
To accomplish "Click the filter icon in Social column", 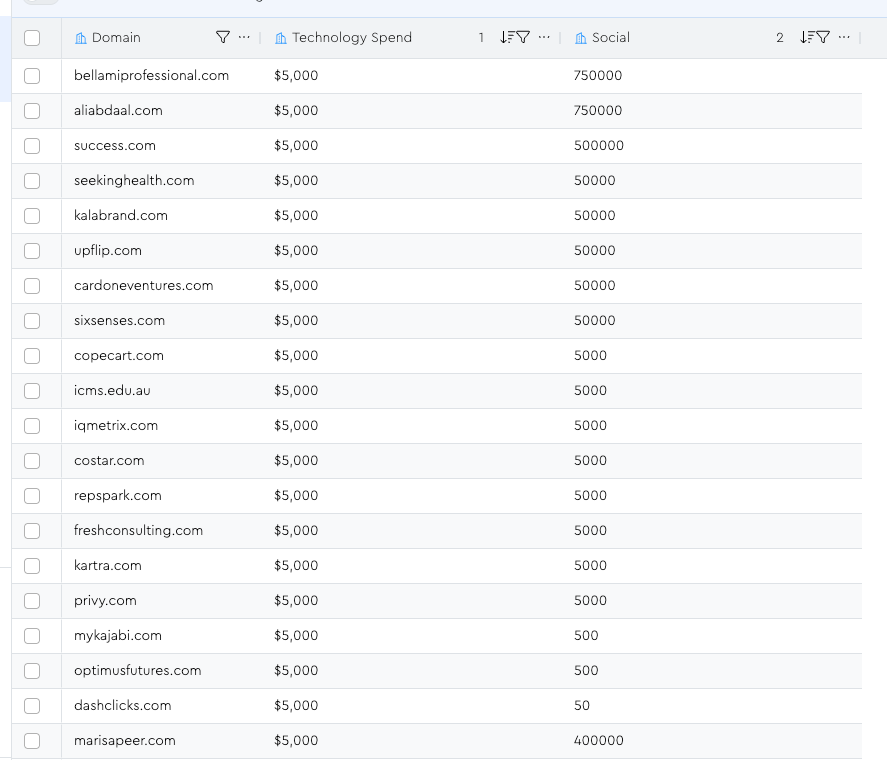I will (x=822, y=38).
